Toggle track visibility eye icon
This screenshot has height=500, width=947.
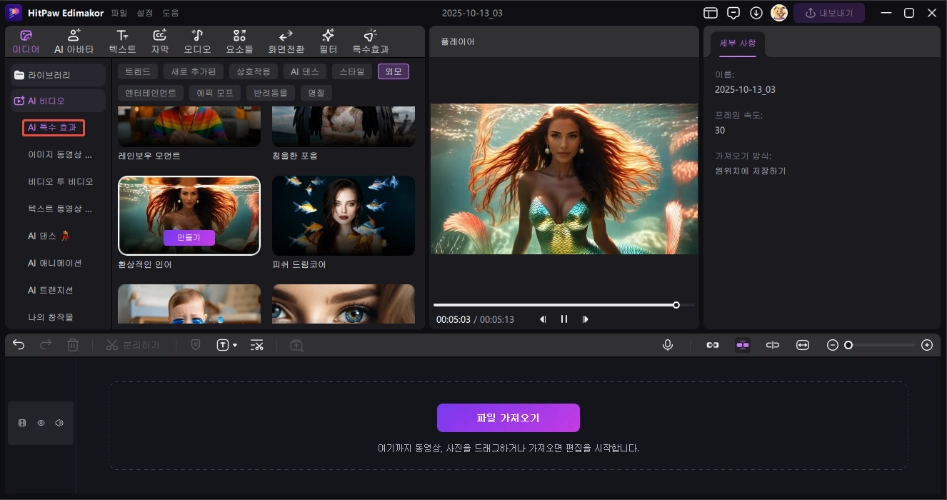click(x=41, y=423)
